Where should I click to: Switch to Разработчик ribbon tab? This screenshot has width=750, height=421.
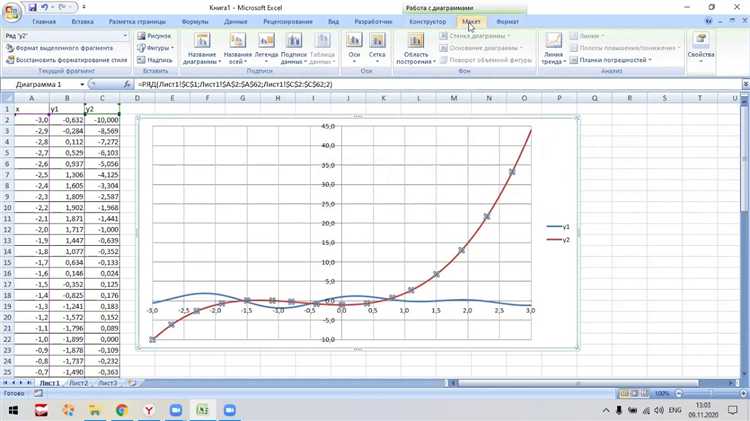[373, 22]
